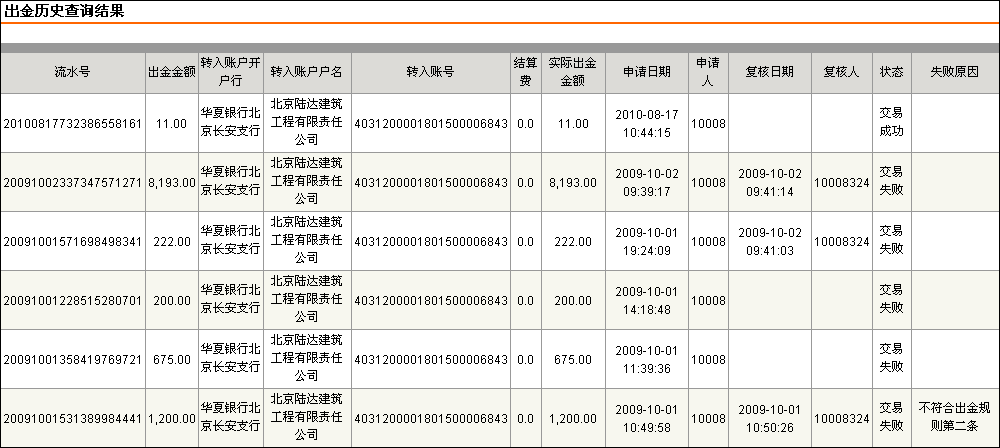Click application date 2009-10-01 10:49:58

point(647,419)
